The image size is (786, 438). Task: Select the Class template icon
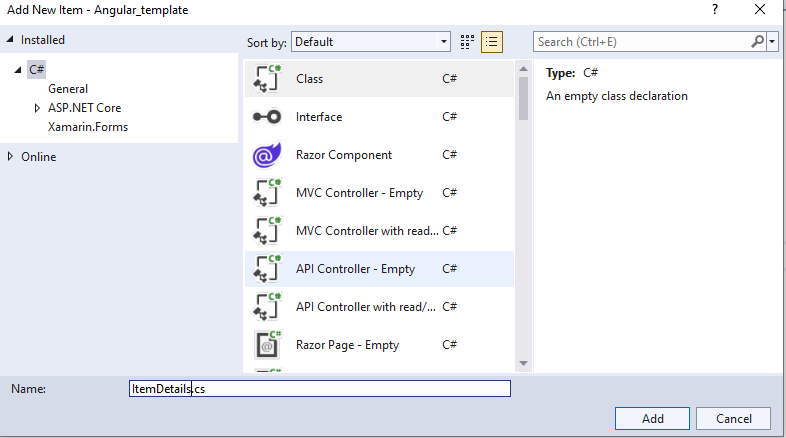[267, 79]
